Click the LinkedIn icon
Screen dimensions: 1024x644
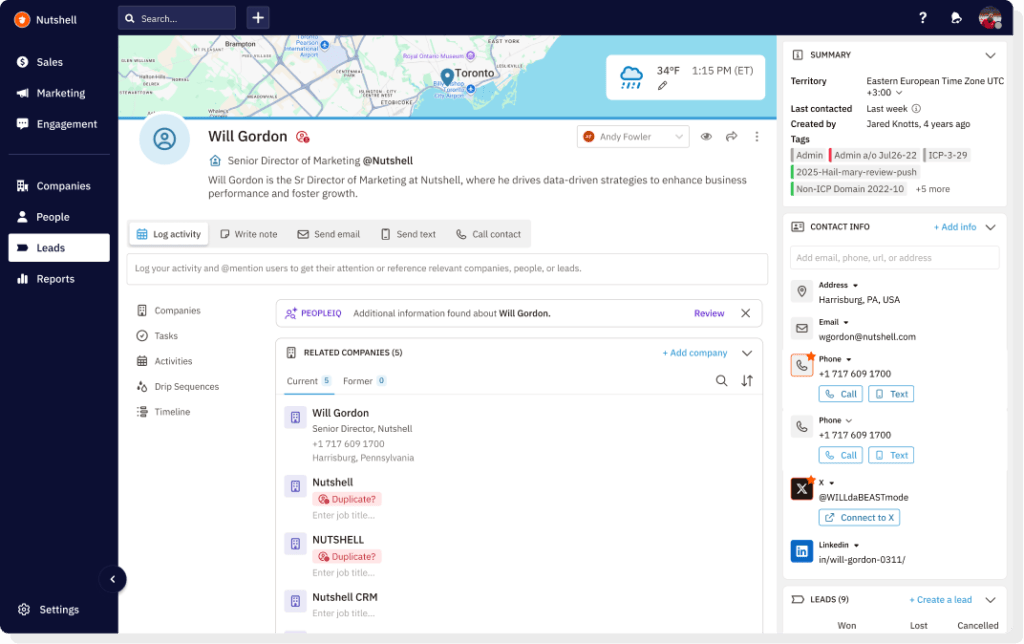click(802, 551)
